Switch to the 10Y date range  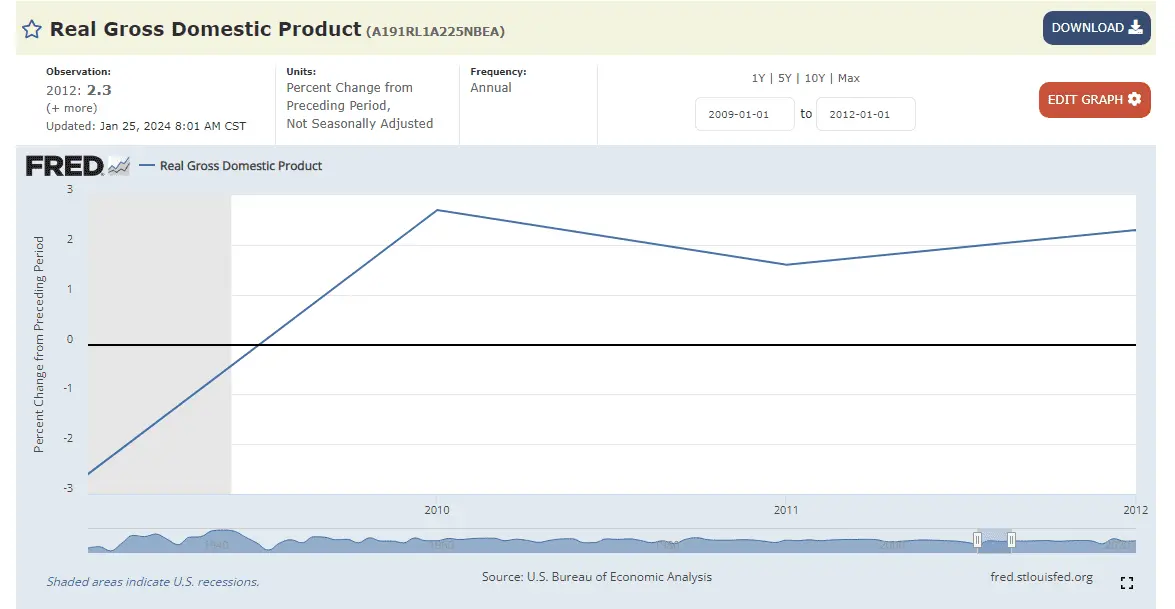pos(815,78)
